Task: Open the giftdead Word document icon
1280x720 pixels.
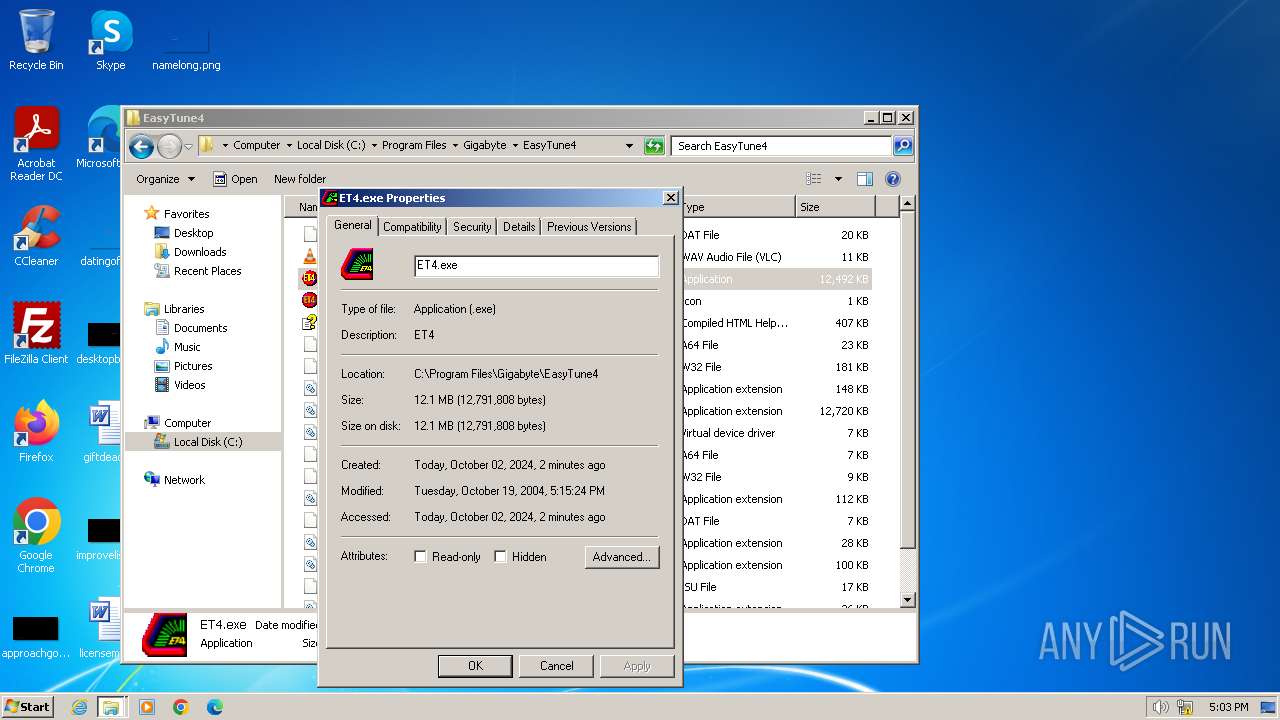Action: tap(101, 431)
